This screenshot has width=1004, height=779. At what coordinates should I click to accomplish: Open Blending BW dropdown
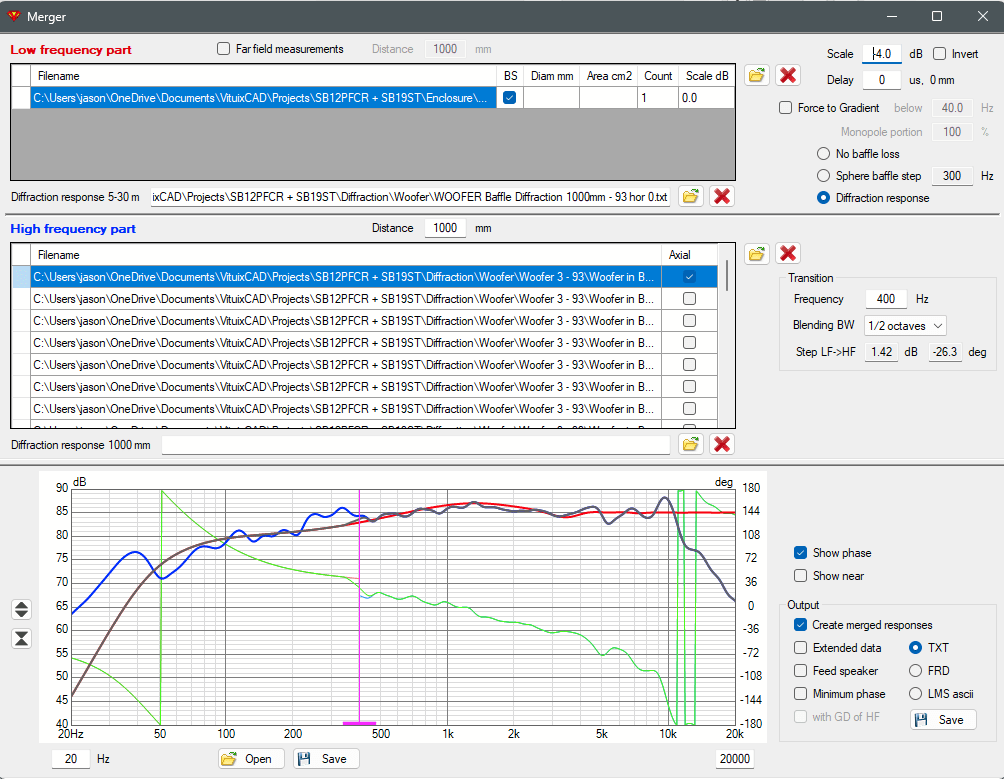tap(905, 325)
